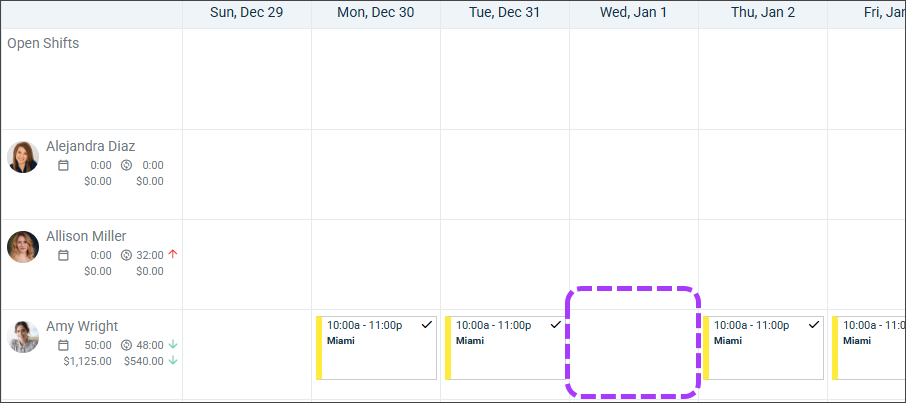The image size is (906, 403).
Task: Click the checkmark on Amy's Monday Dec 30 shift
Action: (427, 324)
